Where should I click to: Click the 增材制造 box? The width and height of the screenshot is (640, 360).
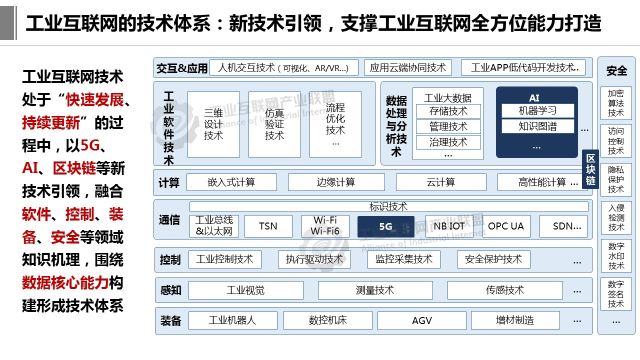tap(515, 320)
